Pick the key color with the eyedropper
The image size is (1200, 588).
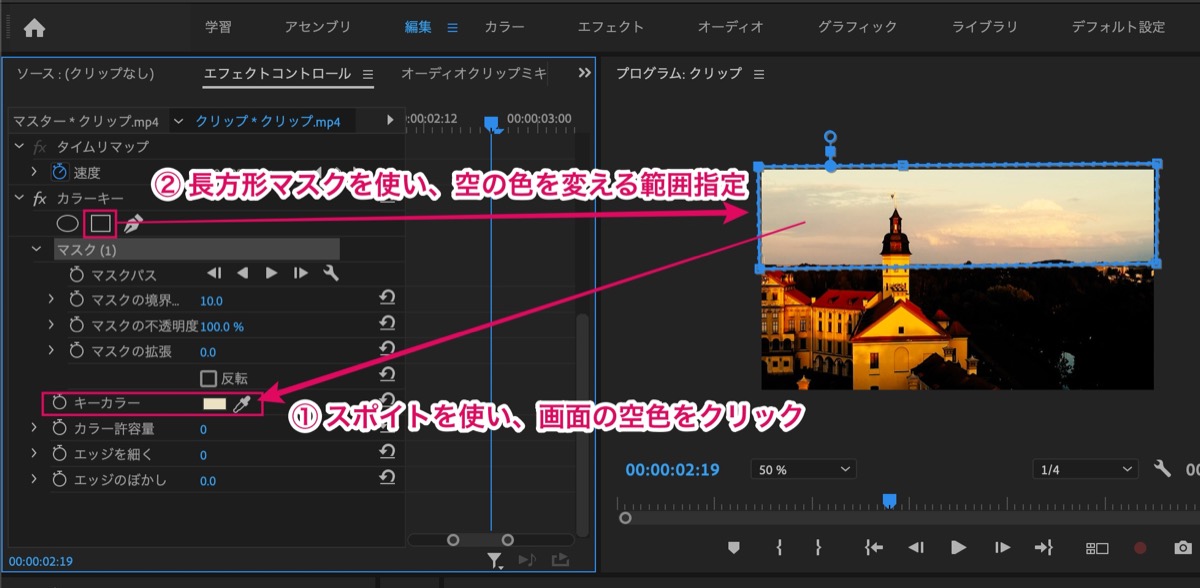pos(242,404)
